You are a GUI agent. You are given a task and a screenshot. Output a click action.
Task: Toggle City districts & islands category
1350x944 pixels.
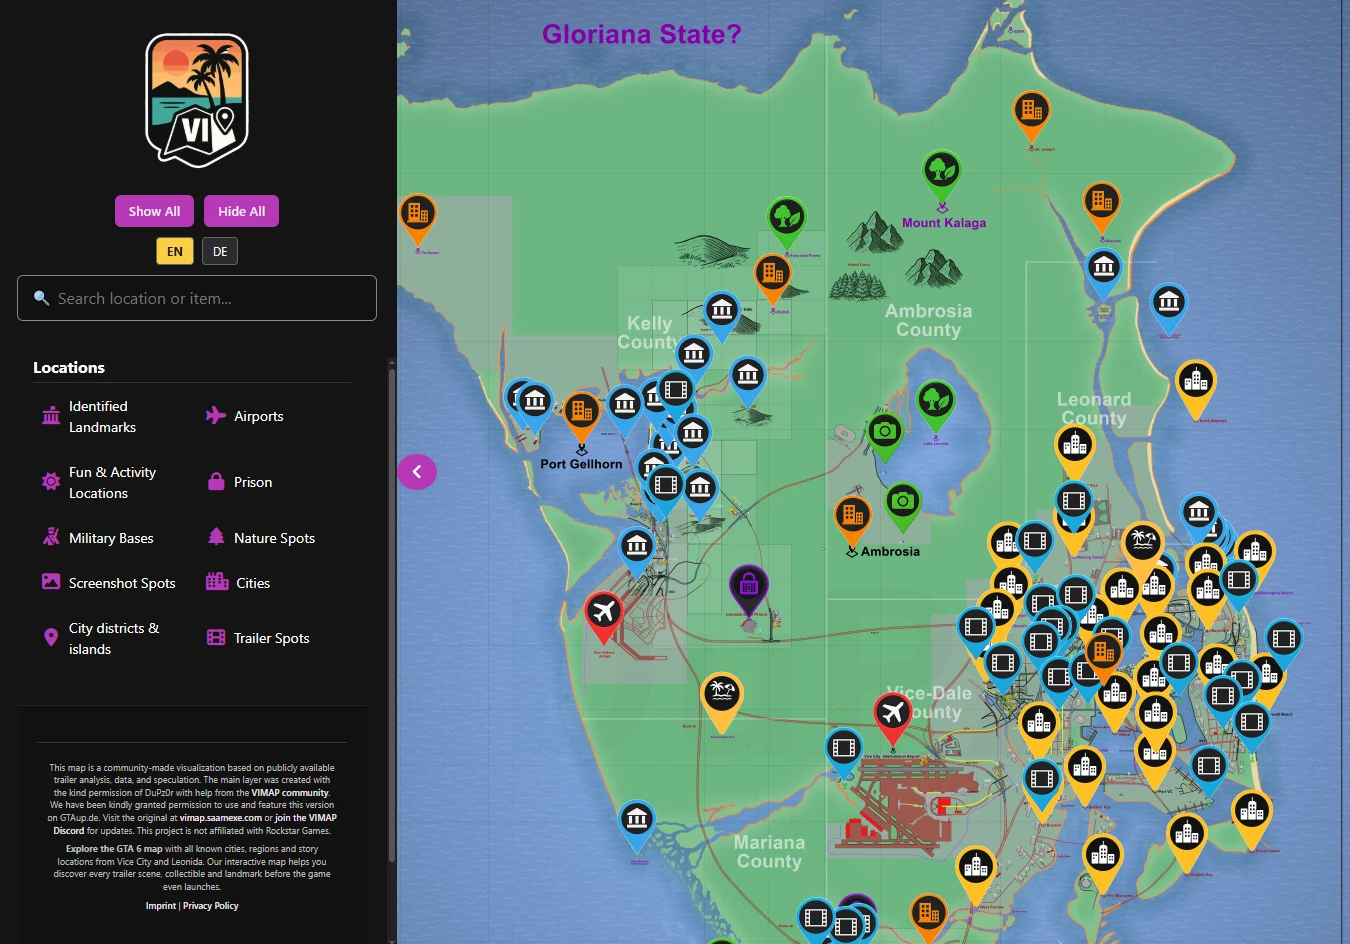click(102, 638)
